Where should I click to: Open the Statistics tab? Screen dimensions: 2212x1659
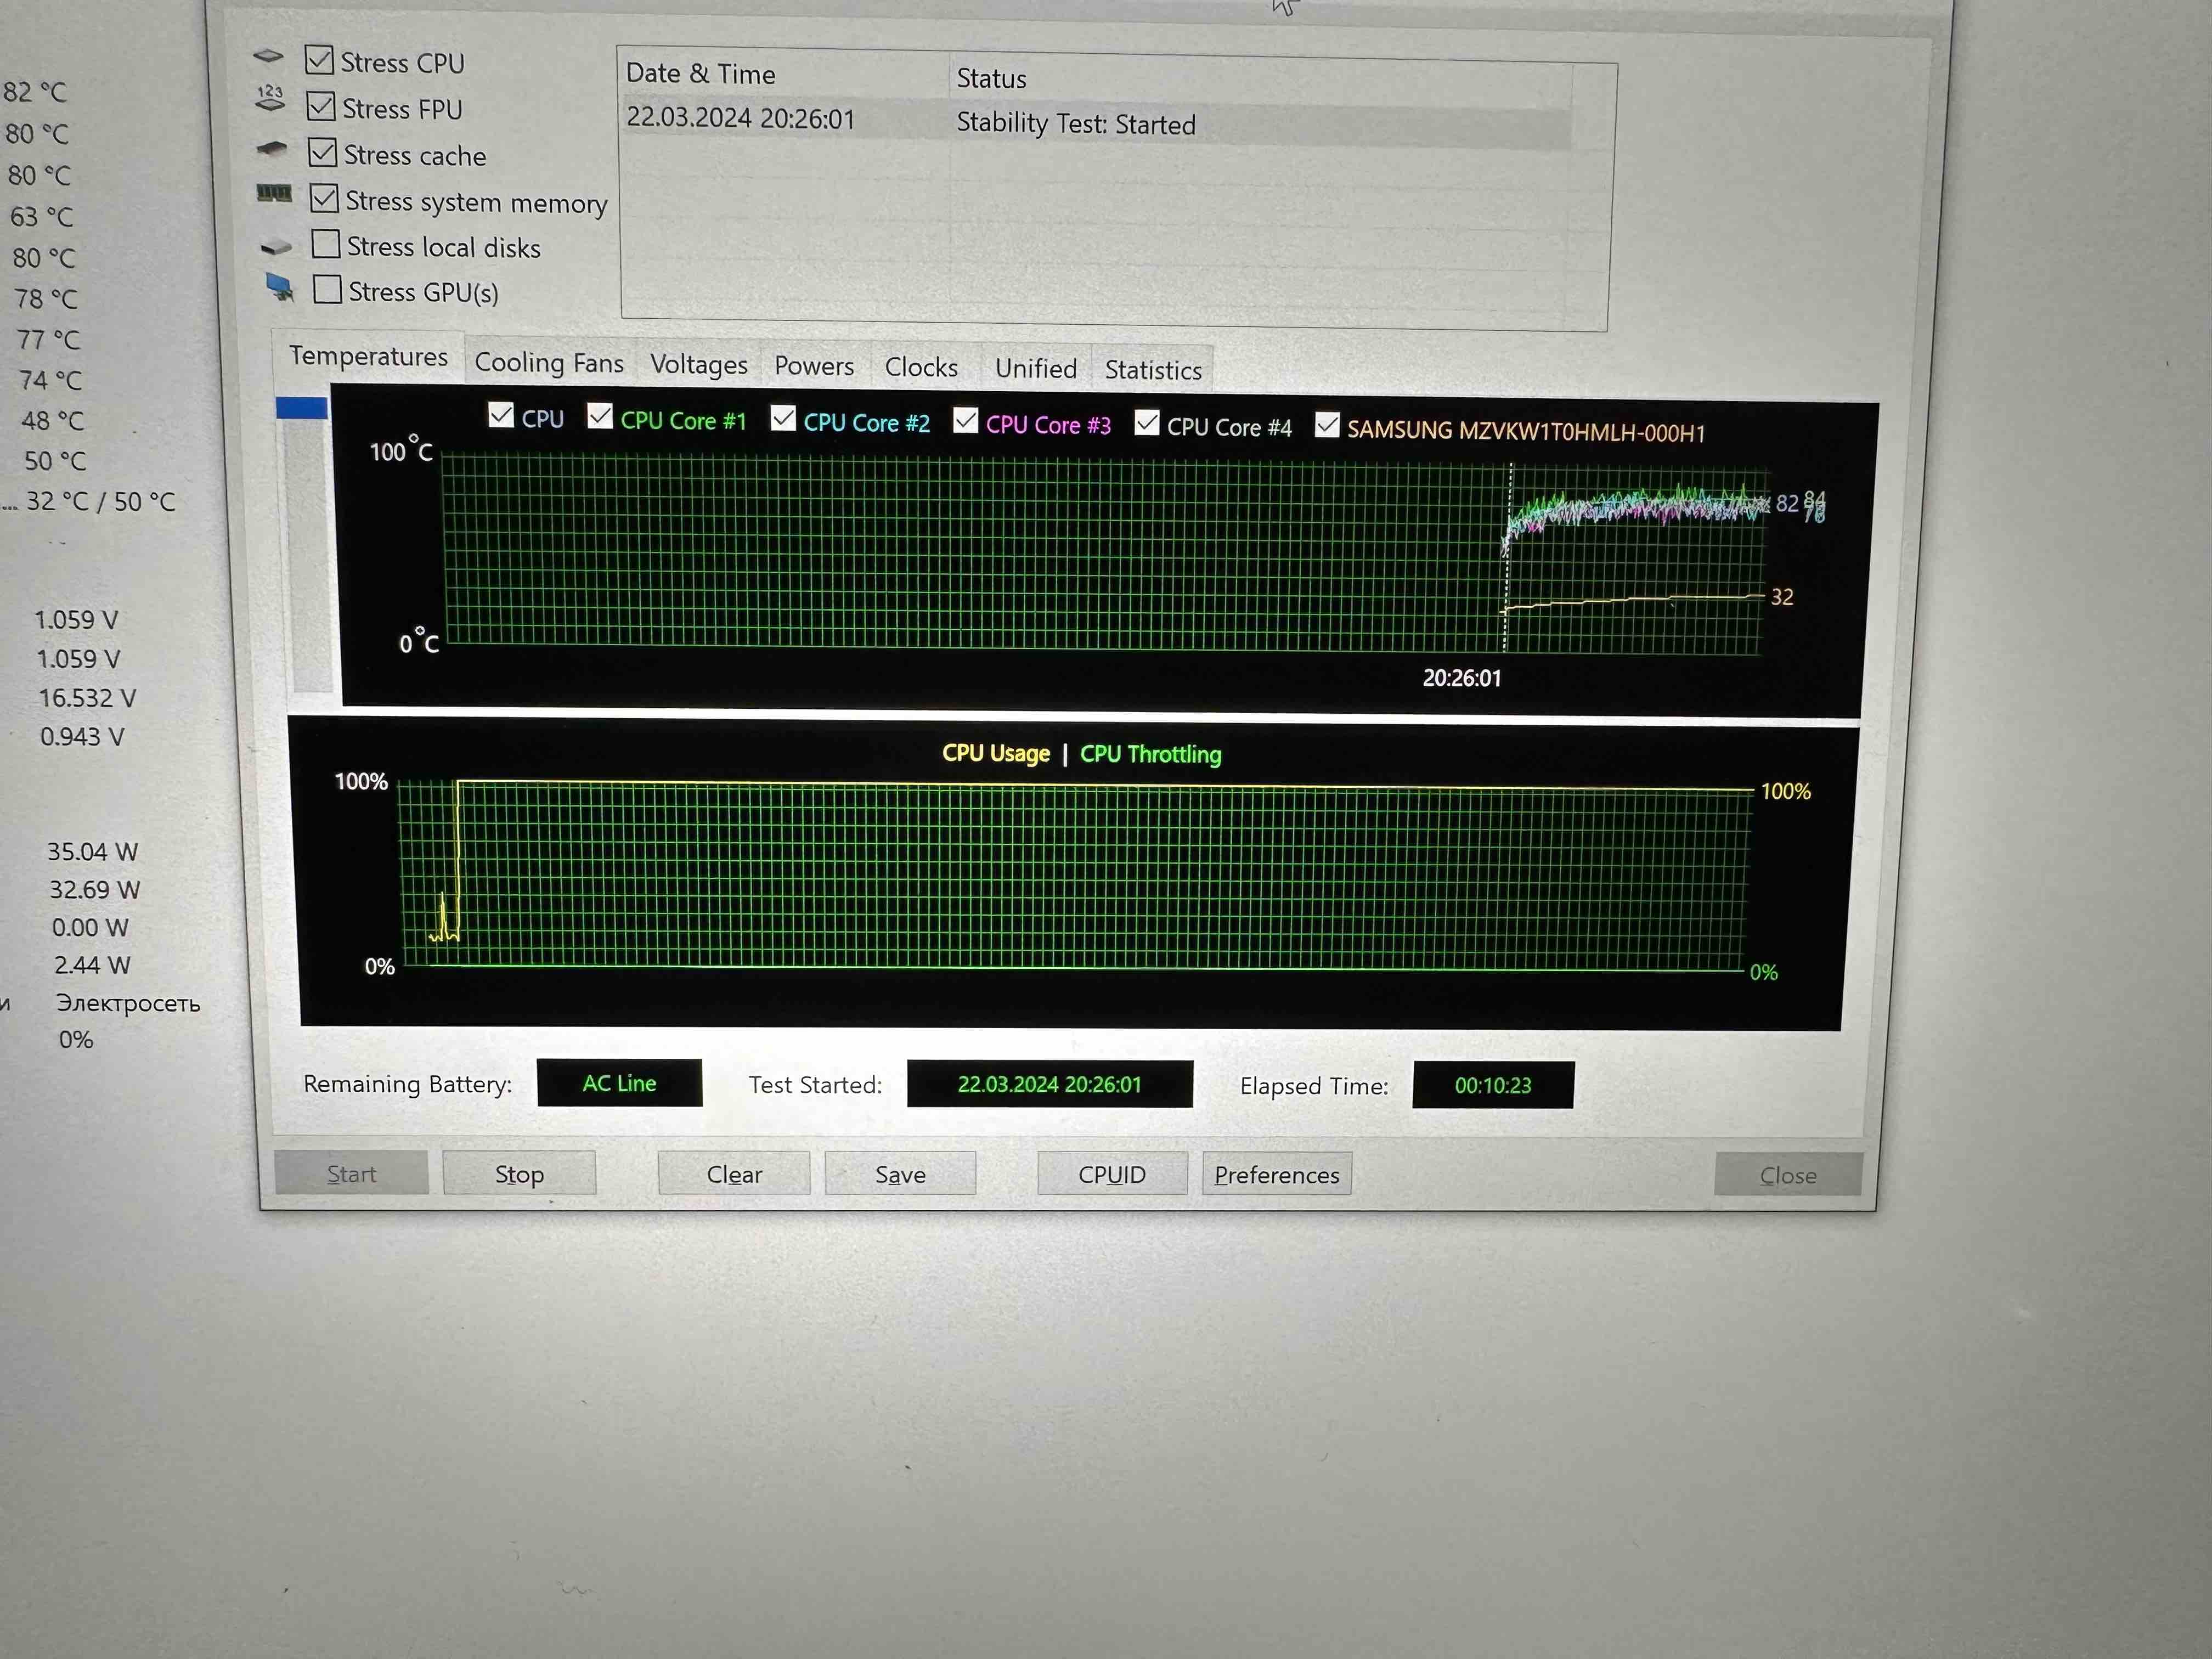pos(1152,370)
